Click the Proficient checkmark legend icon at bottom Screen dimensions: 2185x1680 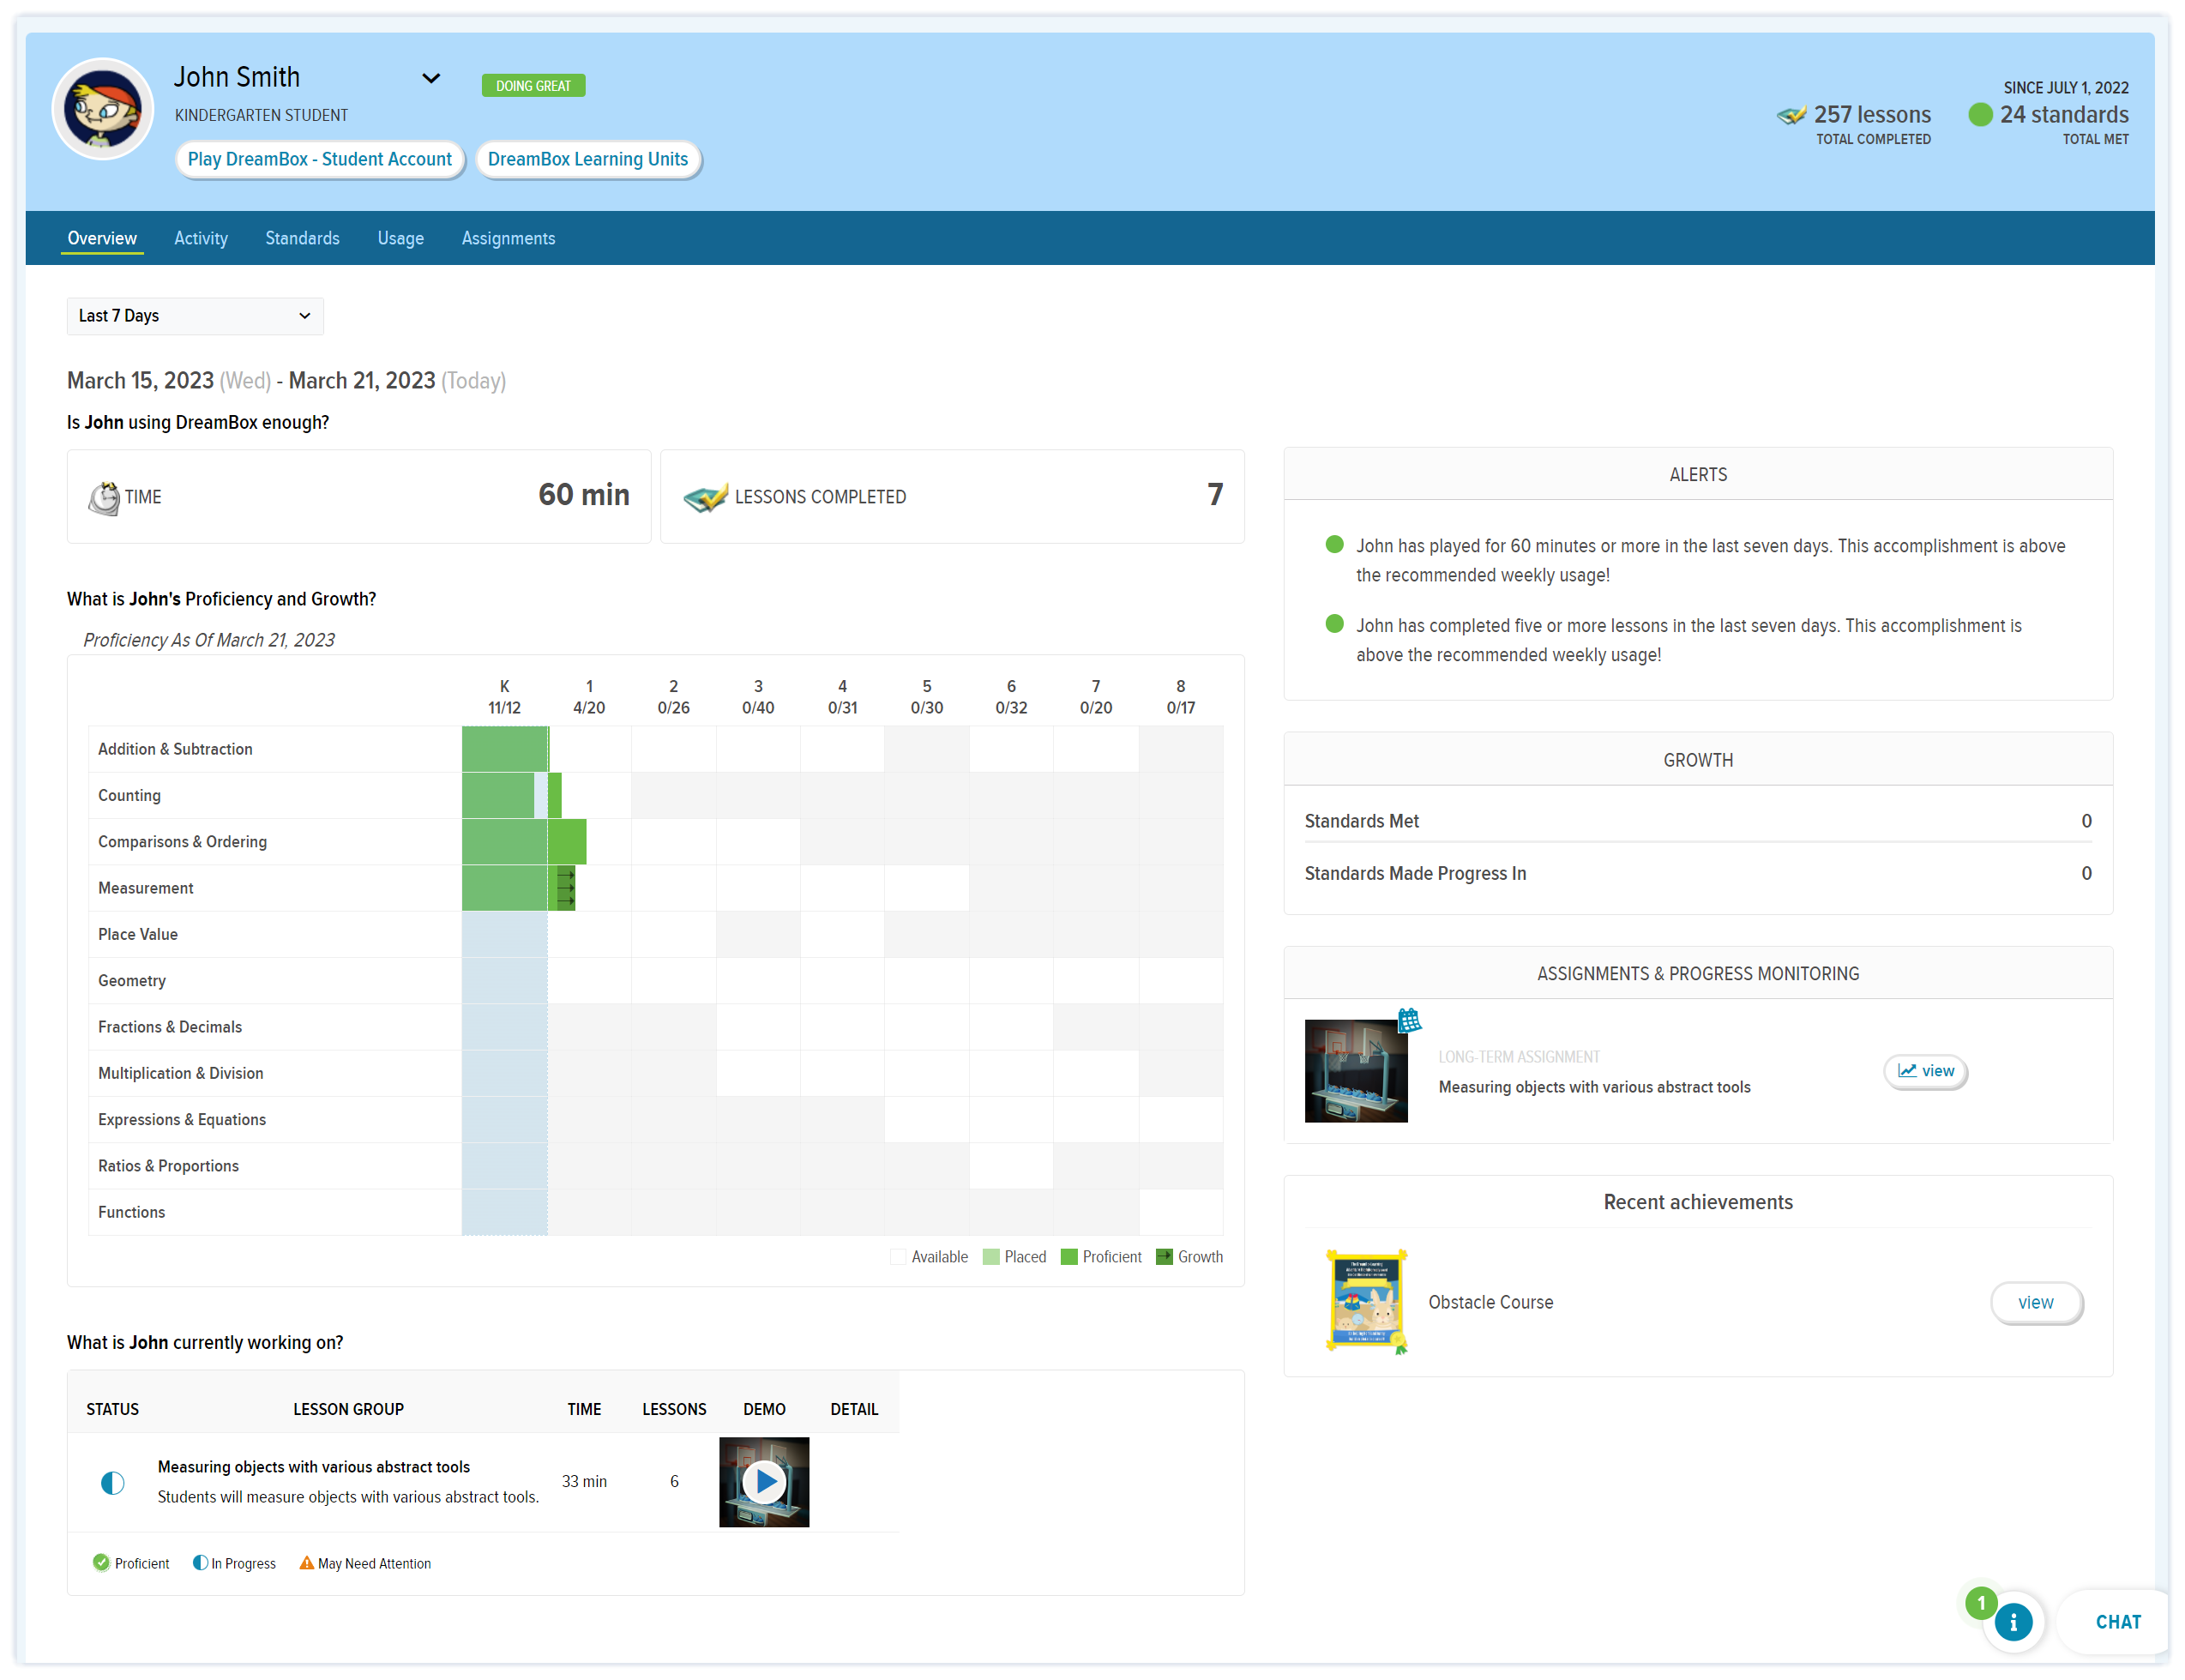(101, 1563)
